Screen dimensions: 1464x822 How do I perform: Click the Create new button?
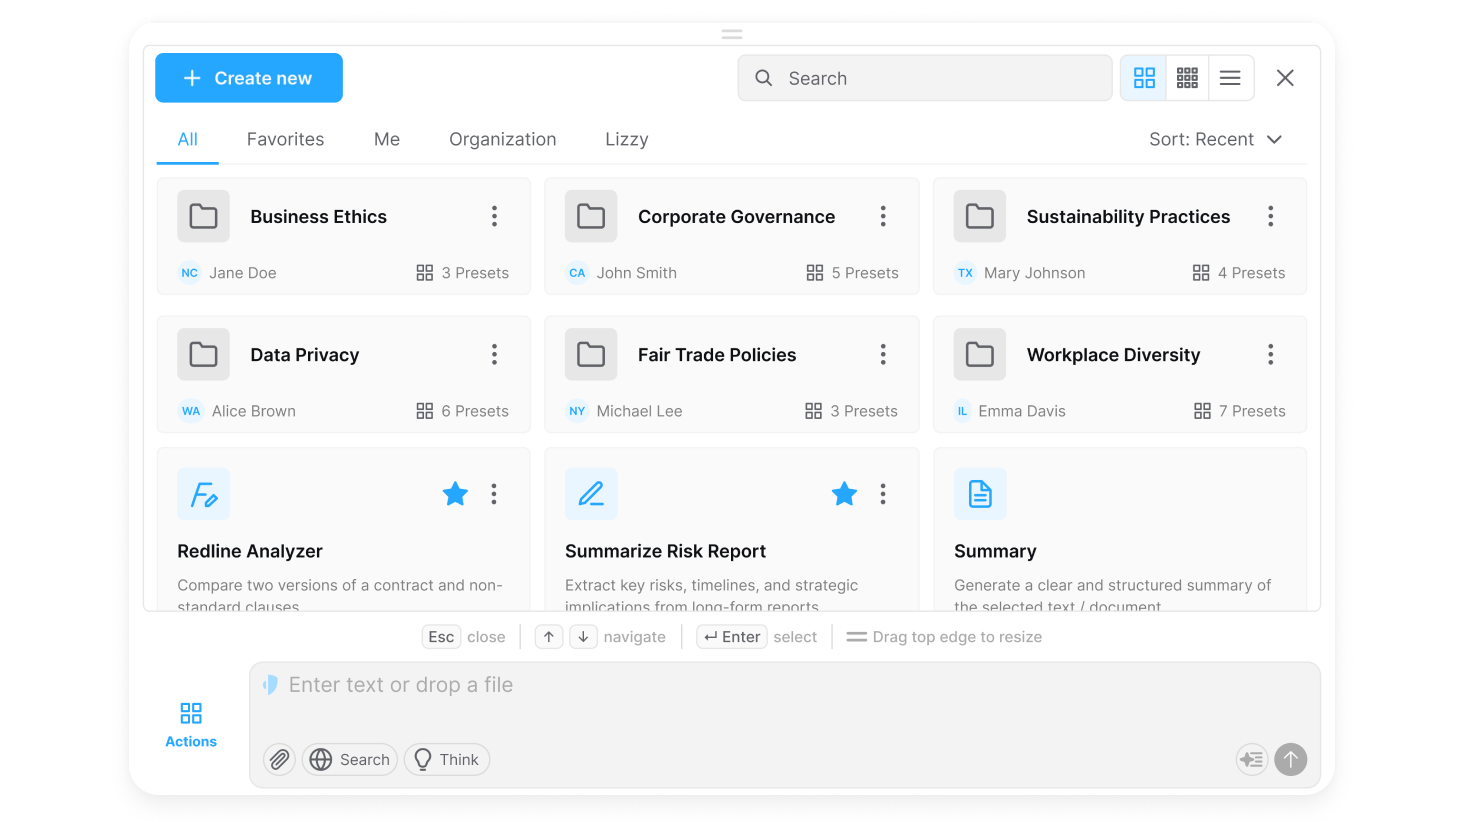(x=249, y=78)
